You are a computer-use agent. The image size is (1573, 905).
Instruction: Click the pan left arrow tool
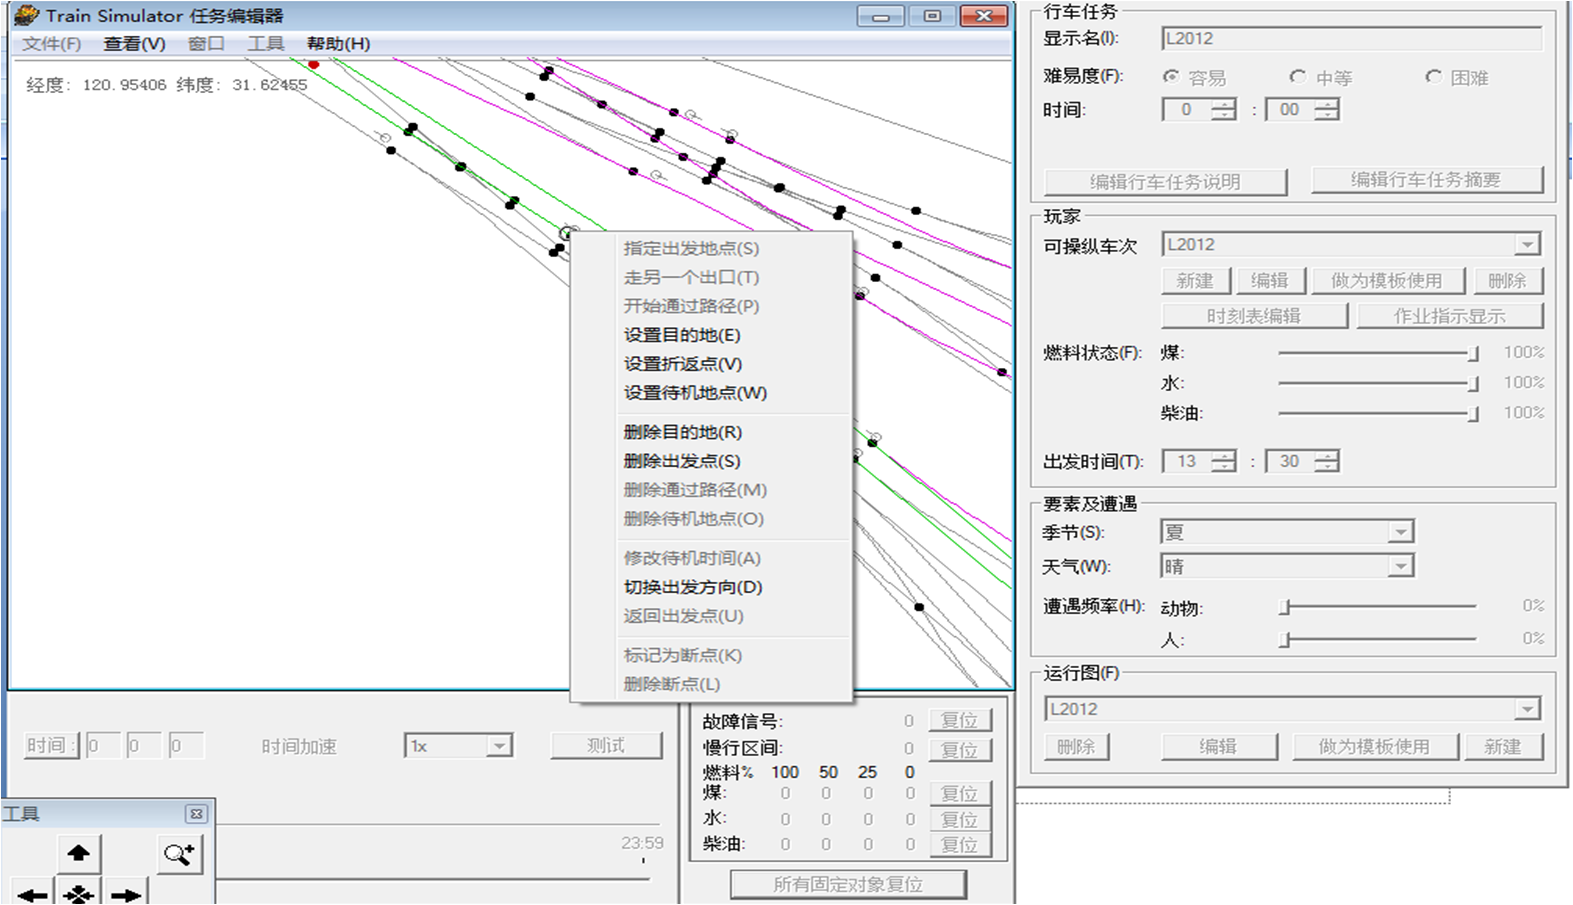[x=32, y=893]
